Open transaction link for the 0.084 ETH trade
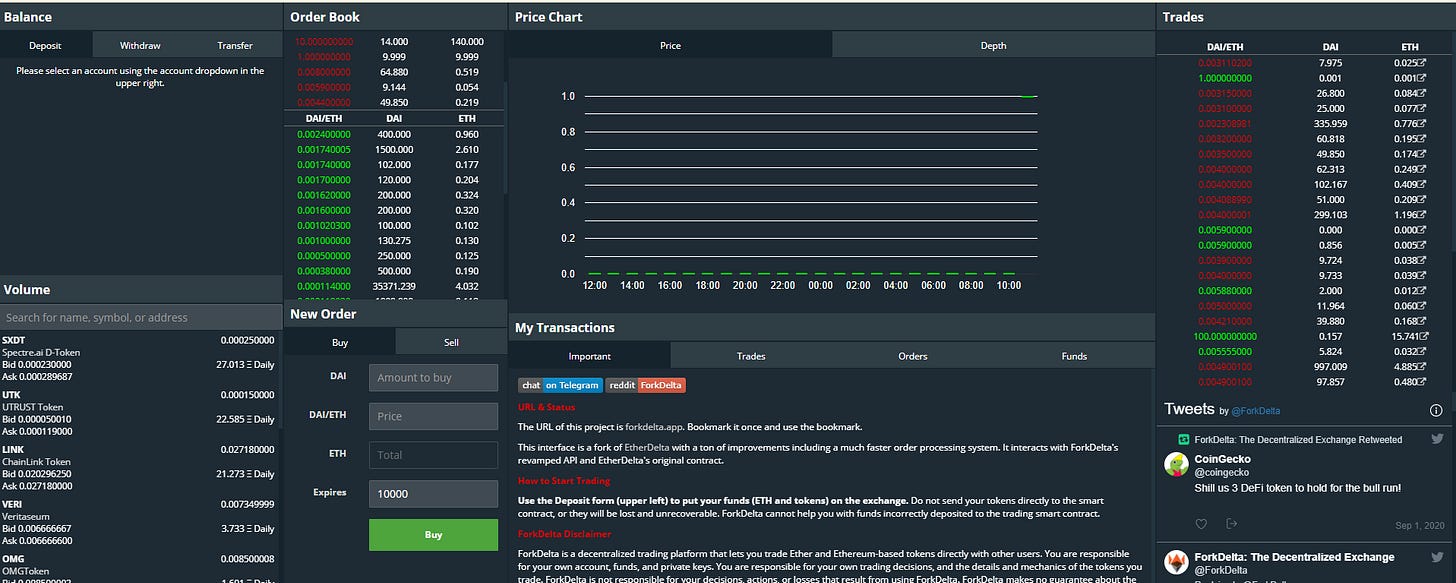 coord(1424,93)
